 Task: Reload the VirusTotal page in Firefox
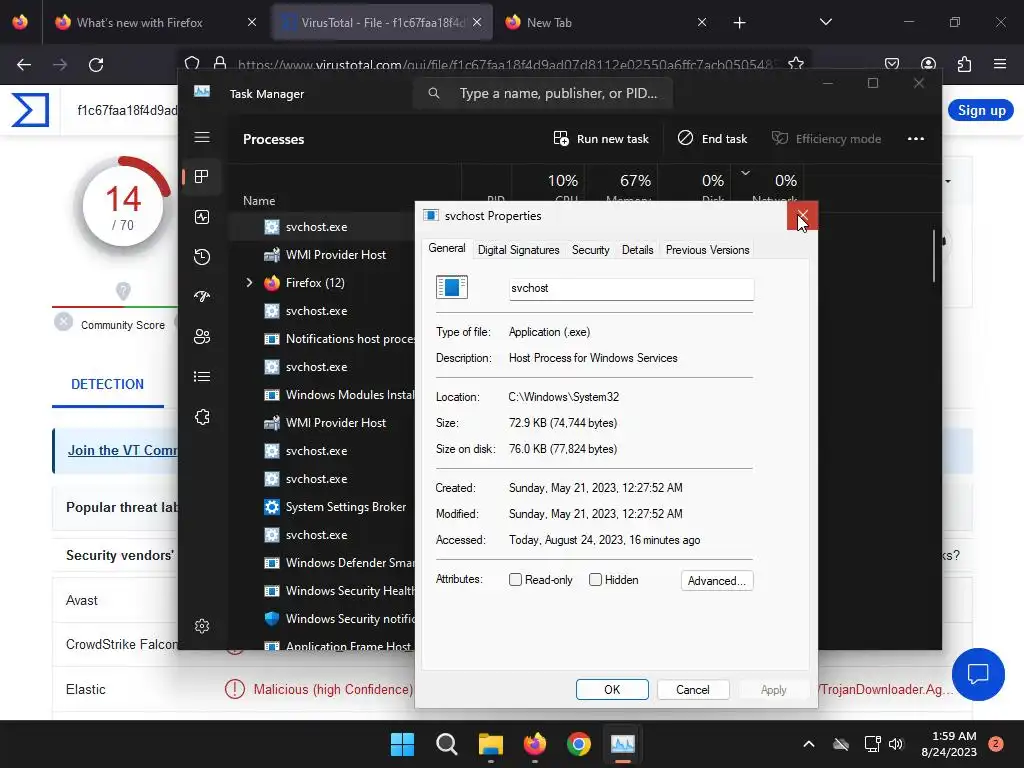coord(96,65)
